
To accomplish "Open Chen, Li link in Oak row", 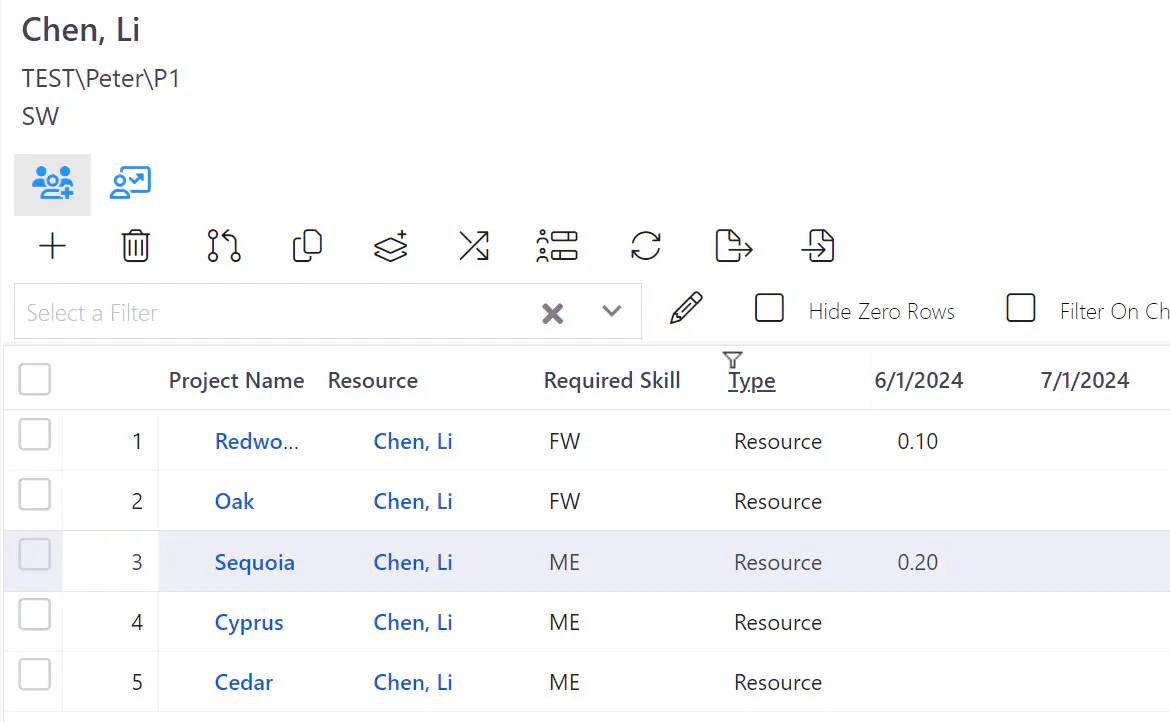I will 413,502.
